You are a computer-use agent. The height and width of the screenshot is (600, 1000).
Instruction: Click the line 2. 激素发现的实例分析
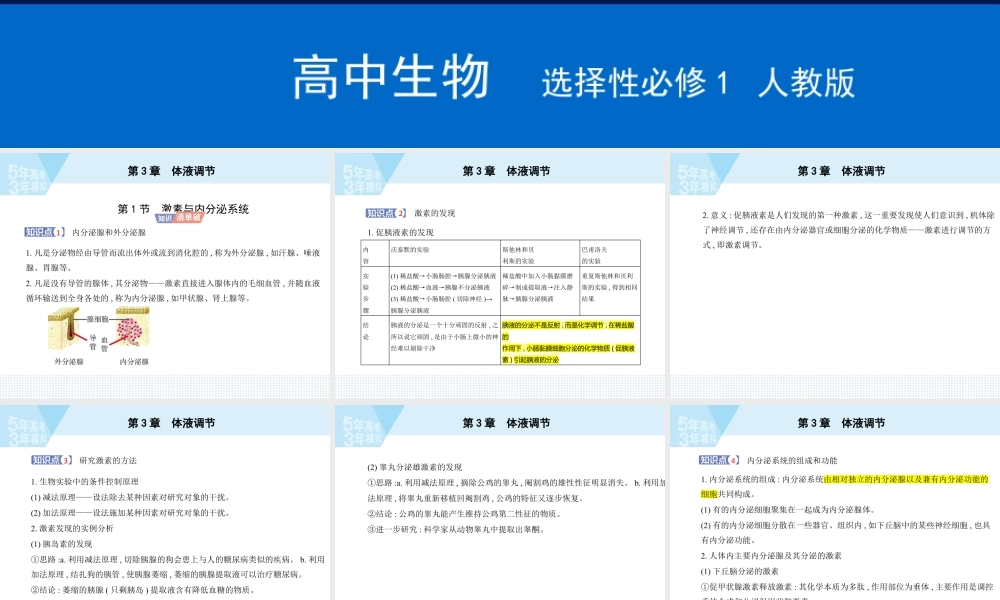pos(72,528)
